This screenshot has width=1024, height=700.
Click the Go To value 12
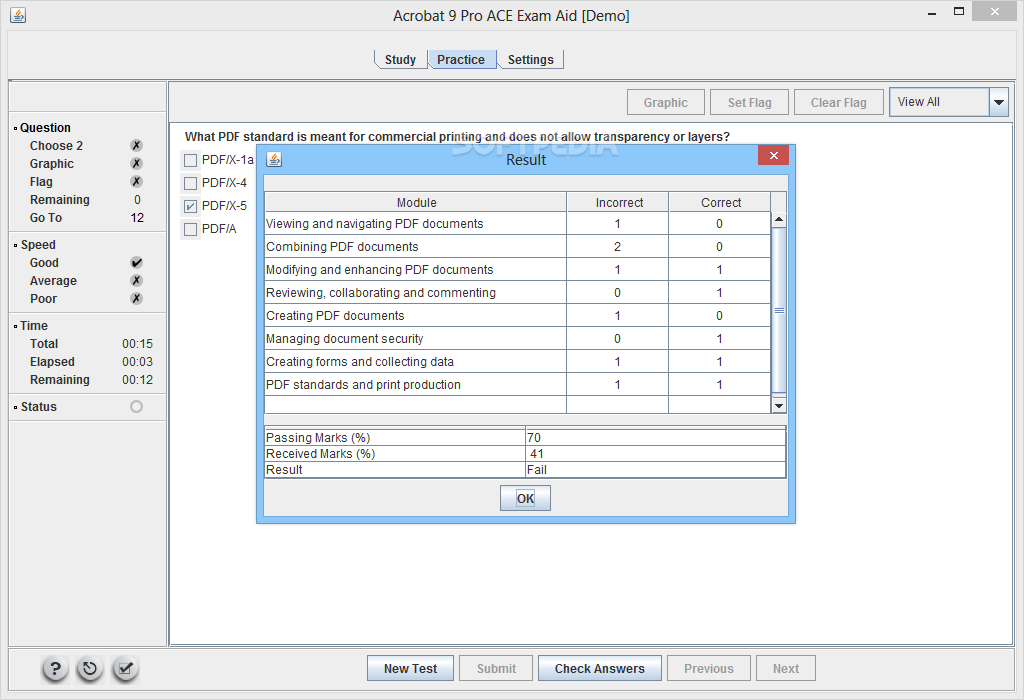137,217
